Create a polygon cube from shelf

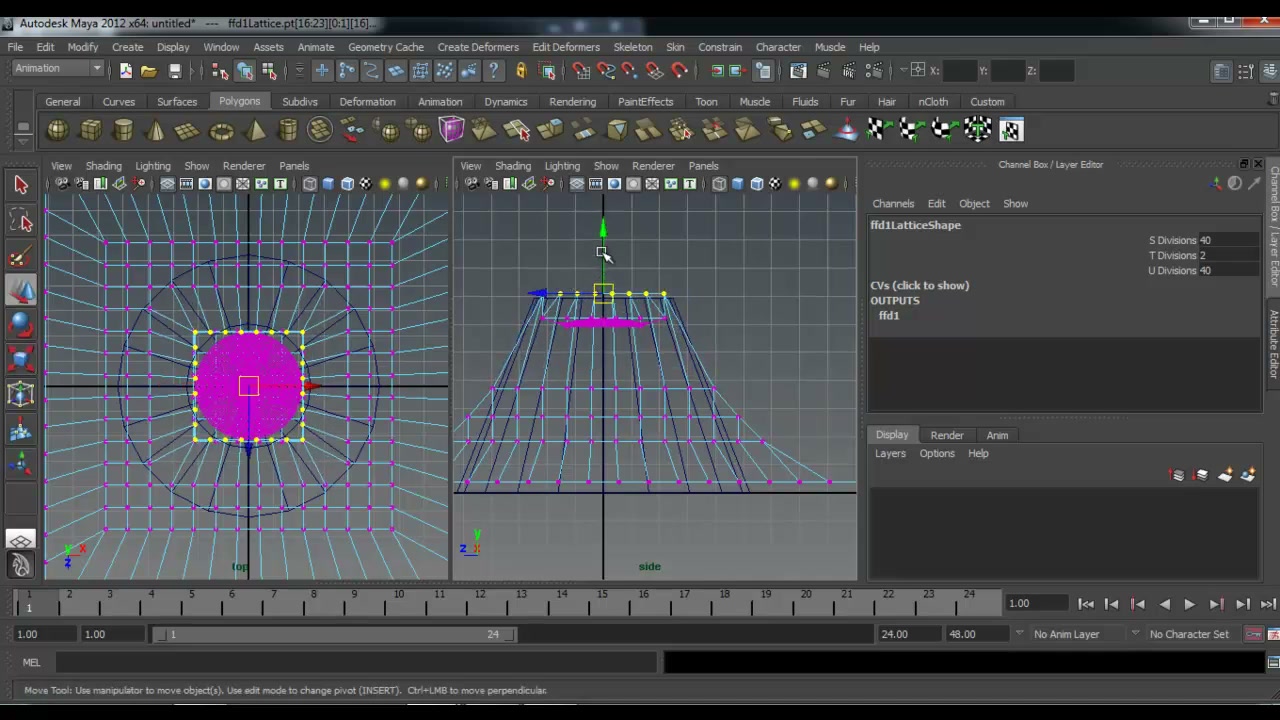click(90, 130)
